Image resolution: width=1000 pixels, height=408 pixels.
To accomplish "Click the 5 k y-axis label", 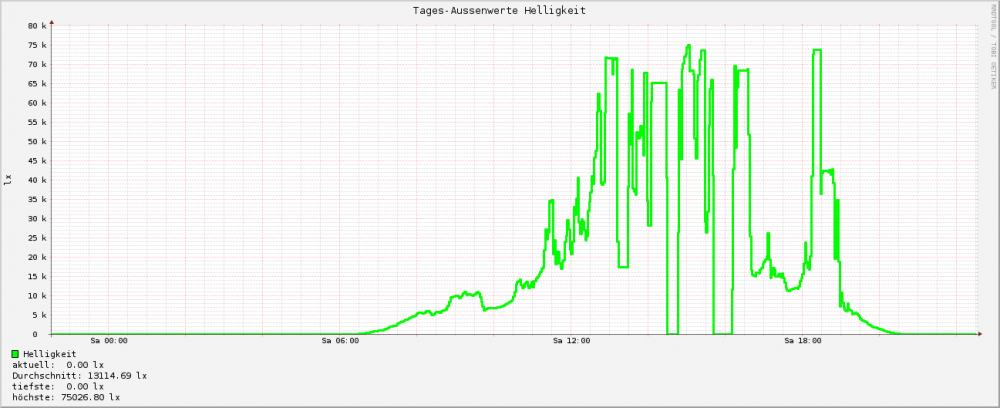I will click(x=39, y=315).
